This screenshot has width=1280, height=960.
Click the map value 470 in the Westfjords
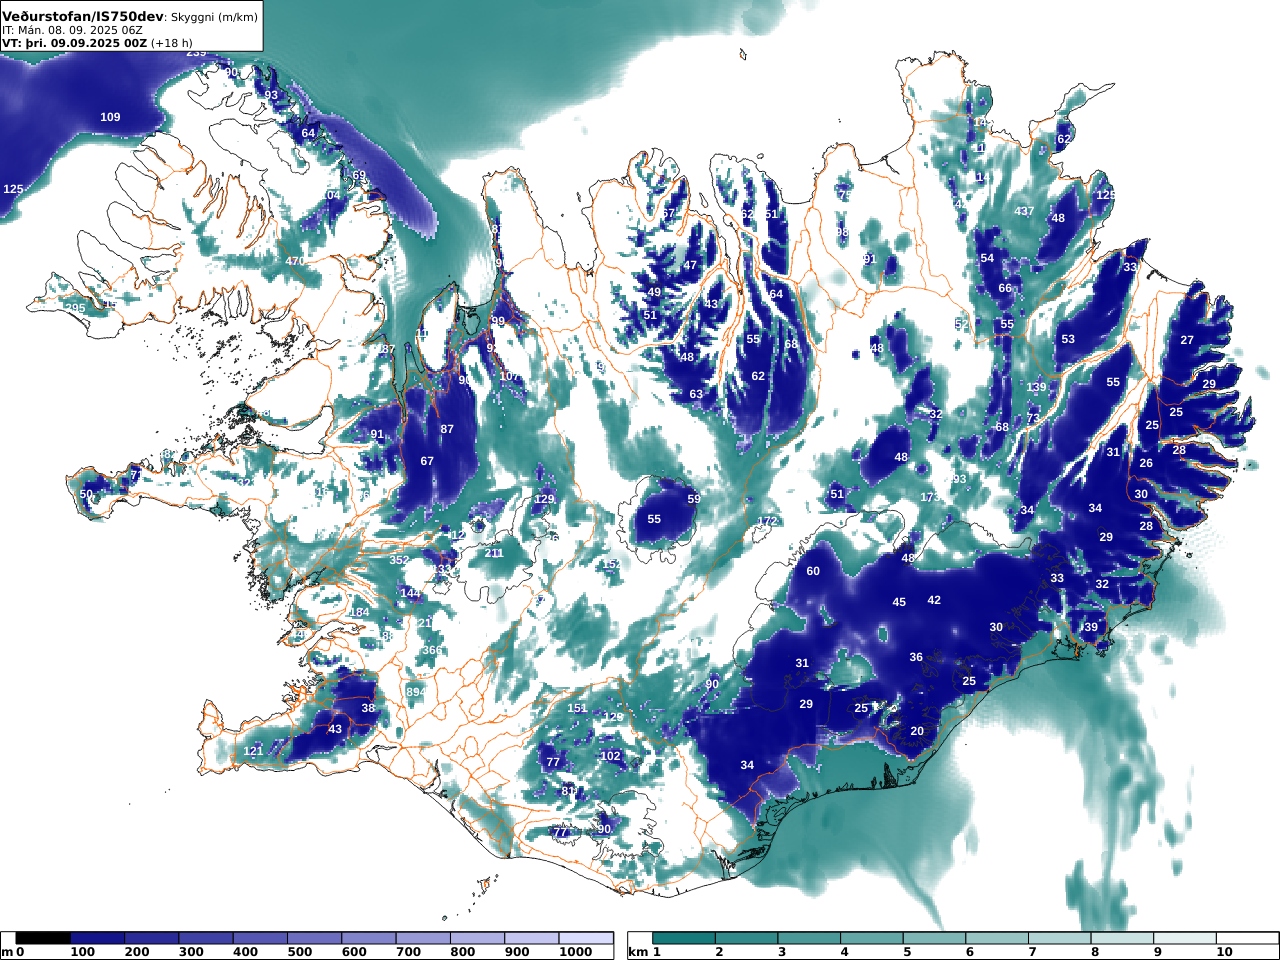coord(295,261)
